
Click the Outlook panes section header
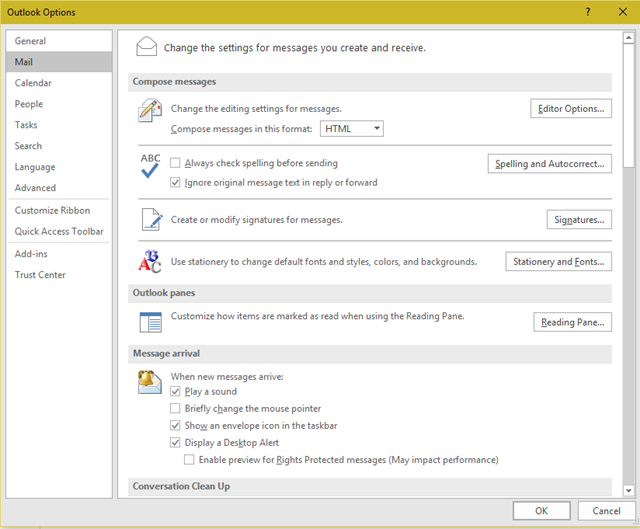[370, 293]
